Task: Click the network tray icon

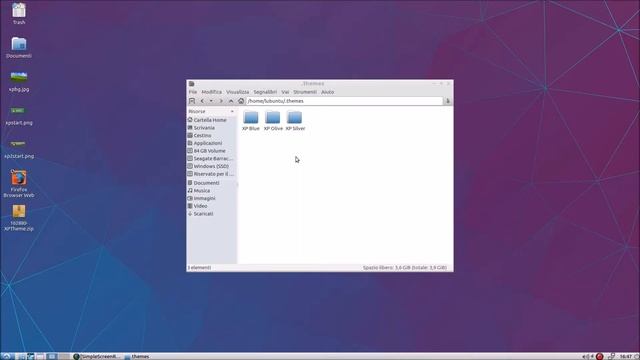Action: click(x=611, y=356)
